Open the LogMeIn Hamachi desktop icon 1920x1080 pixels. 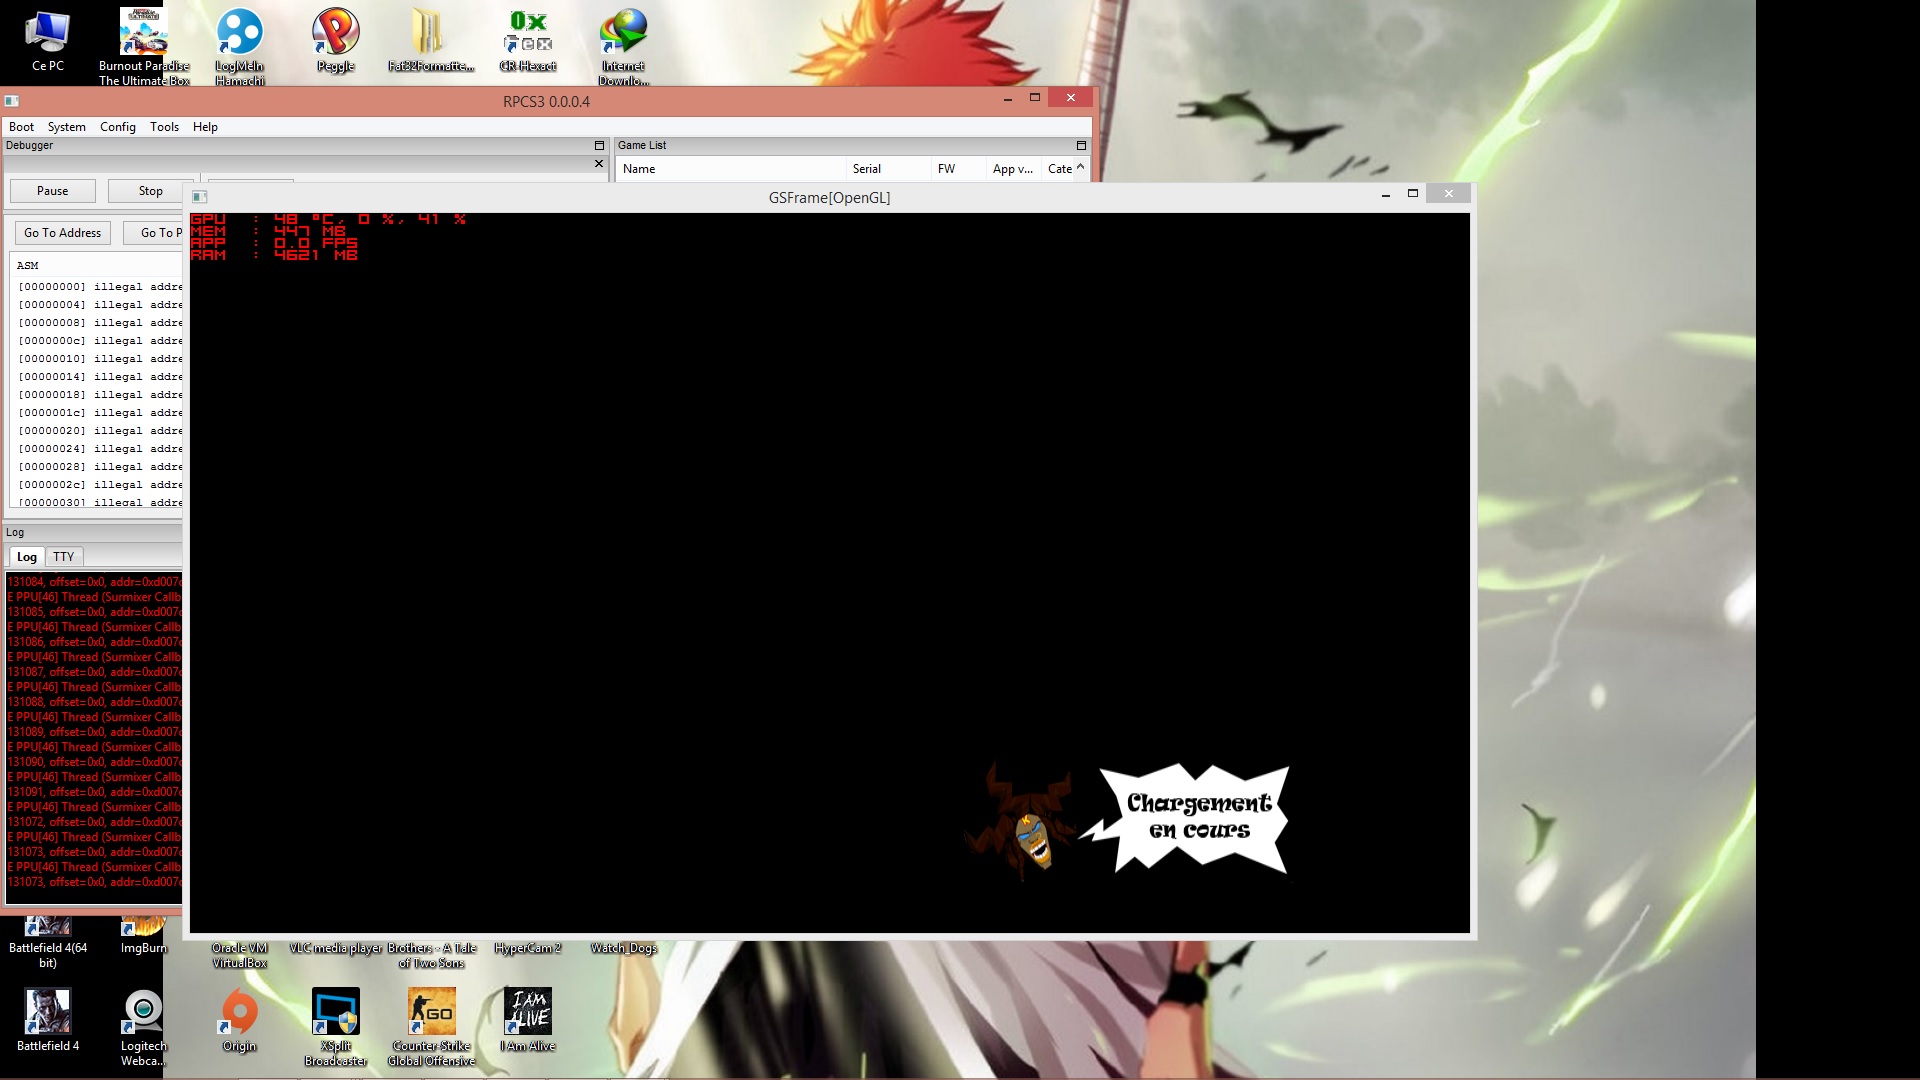coord(240,35)
